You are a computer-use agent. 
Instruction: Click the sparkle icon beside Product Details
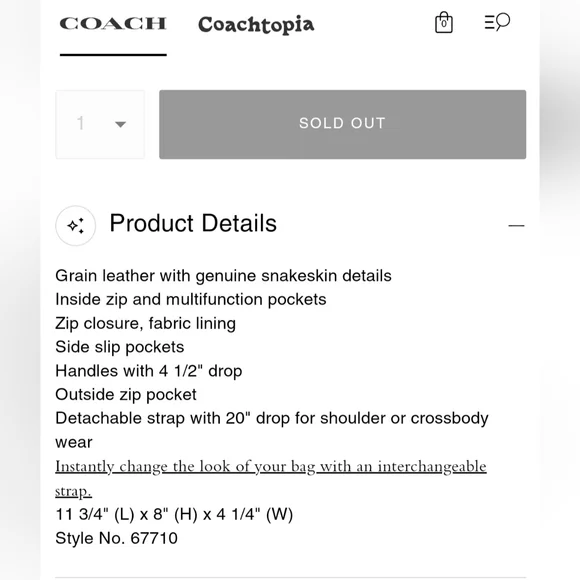click(x=75, y=226)
